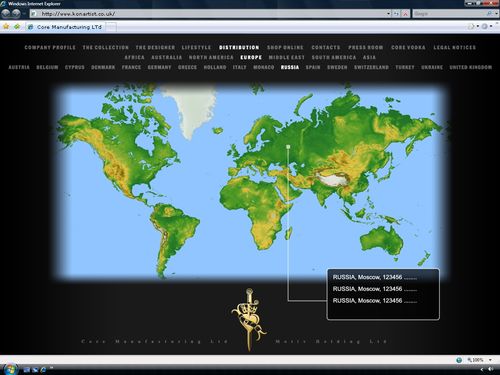Click the volume speaker tray icon

pyautogui.click(x=490, y=369)
